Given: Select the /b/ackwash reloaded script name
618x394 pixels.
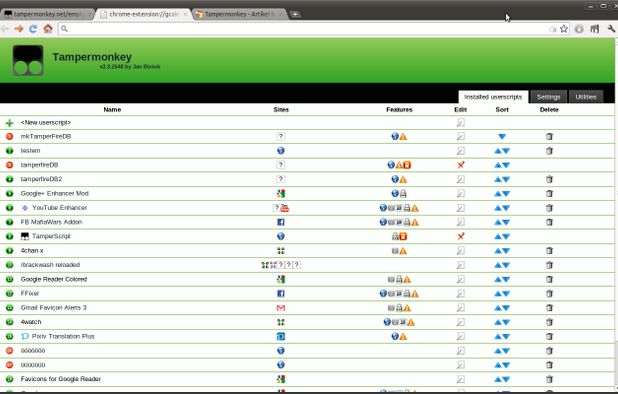Looking at the screenshot, I should pos(50,265).
